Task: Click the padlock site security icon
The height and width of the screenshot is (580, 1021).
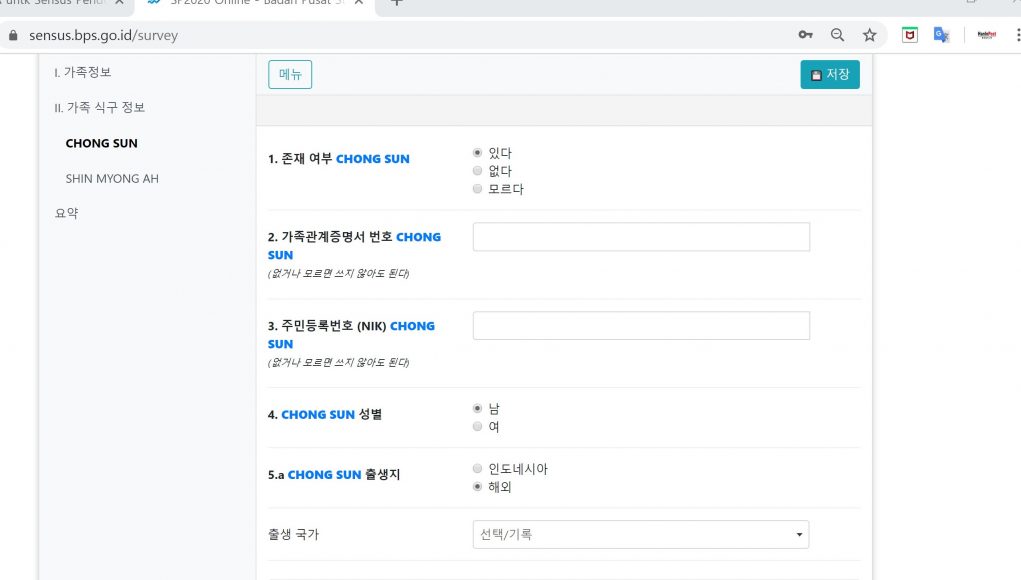Action: (x=13, y=35)
